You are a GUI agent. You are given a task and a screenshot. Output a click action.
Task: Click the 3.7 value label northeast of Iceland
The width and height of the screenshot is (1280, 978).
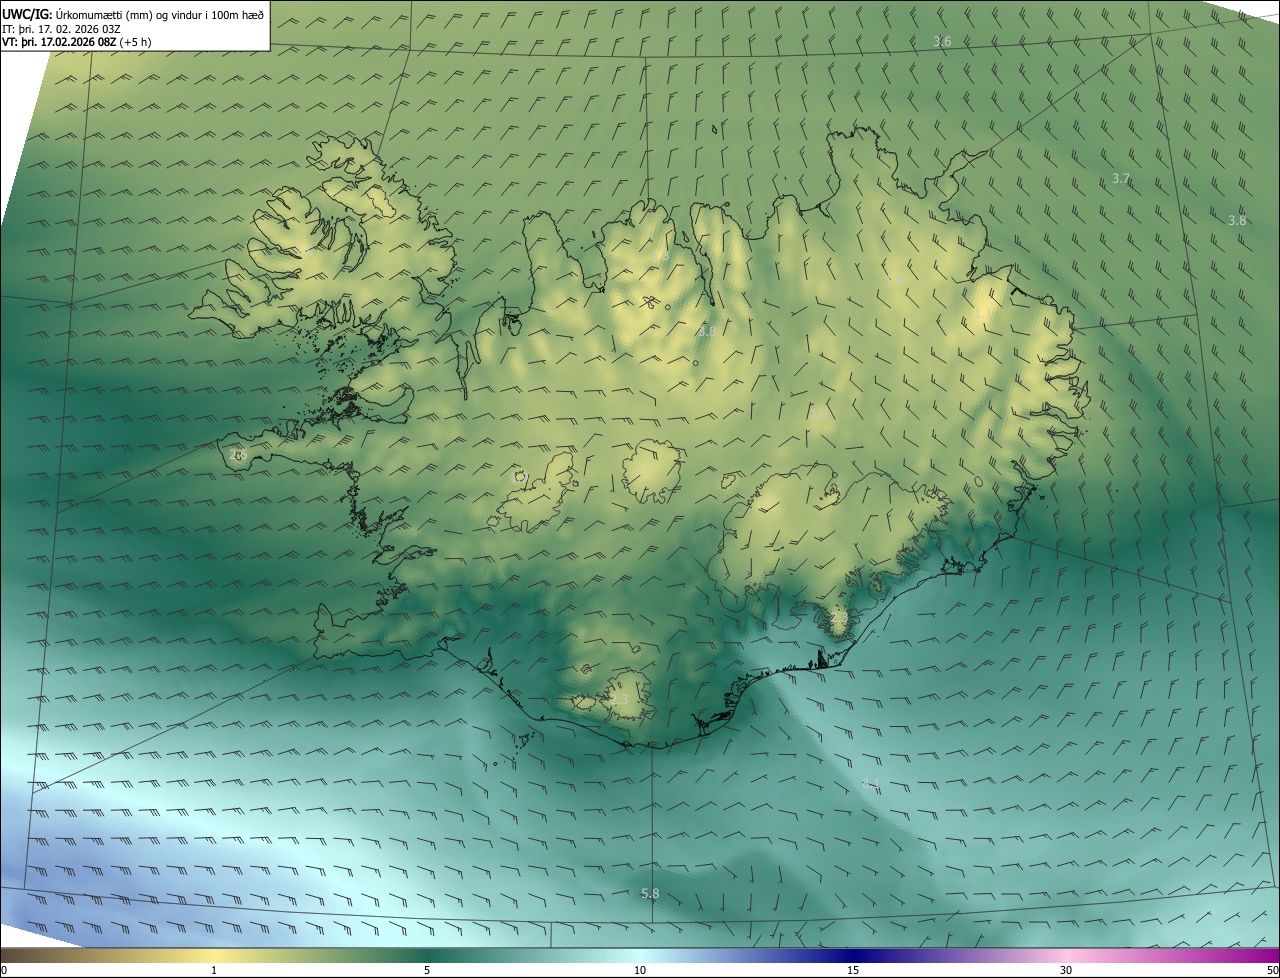click(x=1121, y=178)
